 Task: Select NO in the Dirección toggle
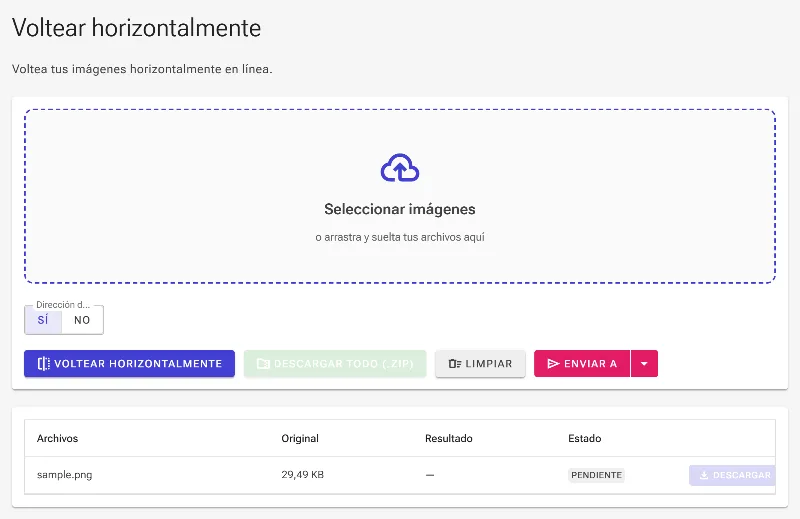tap(82, 320)
